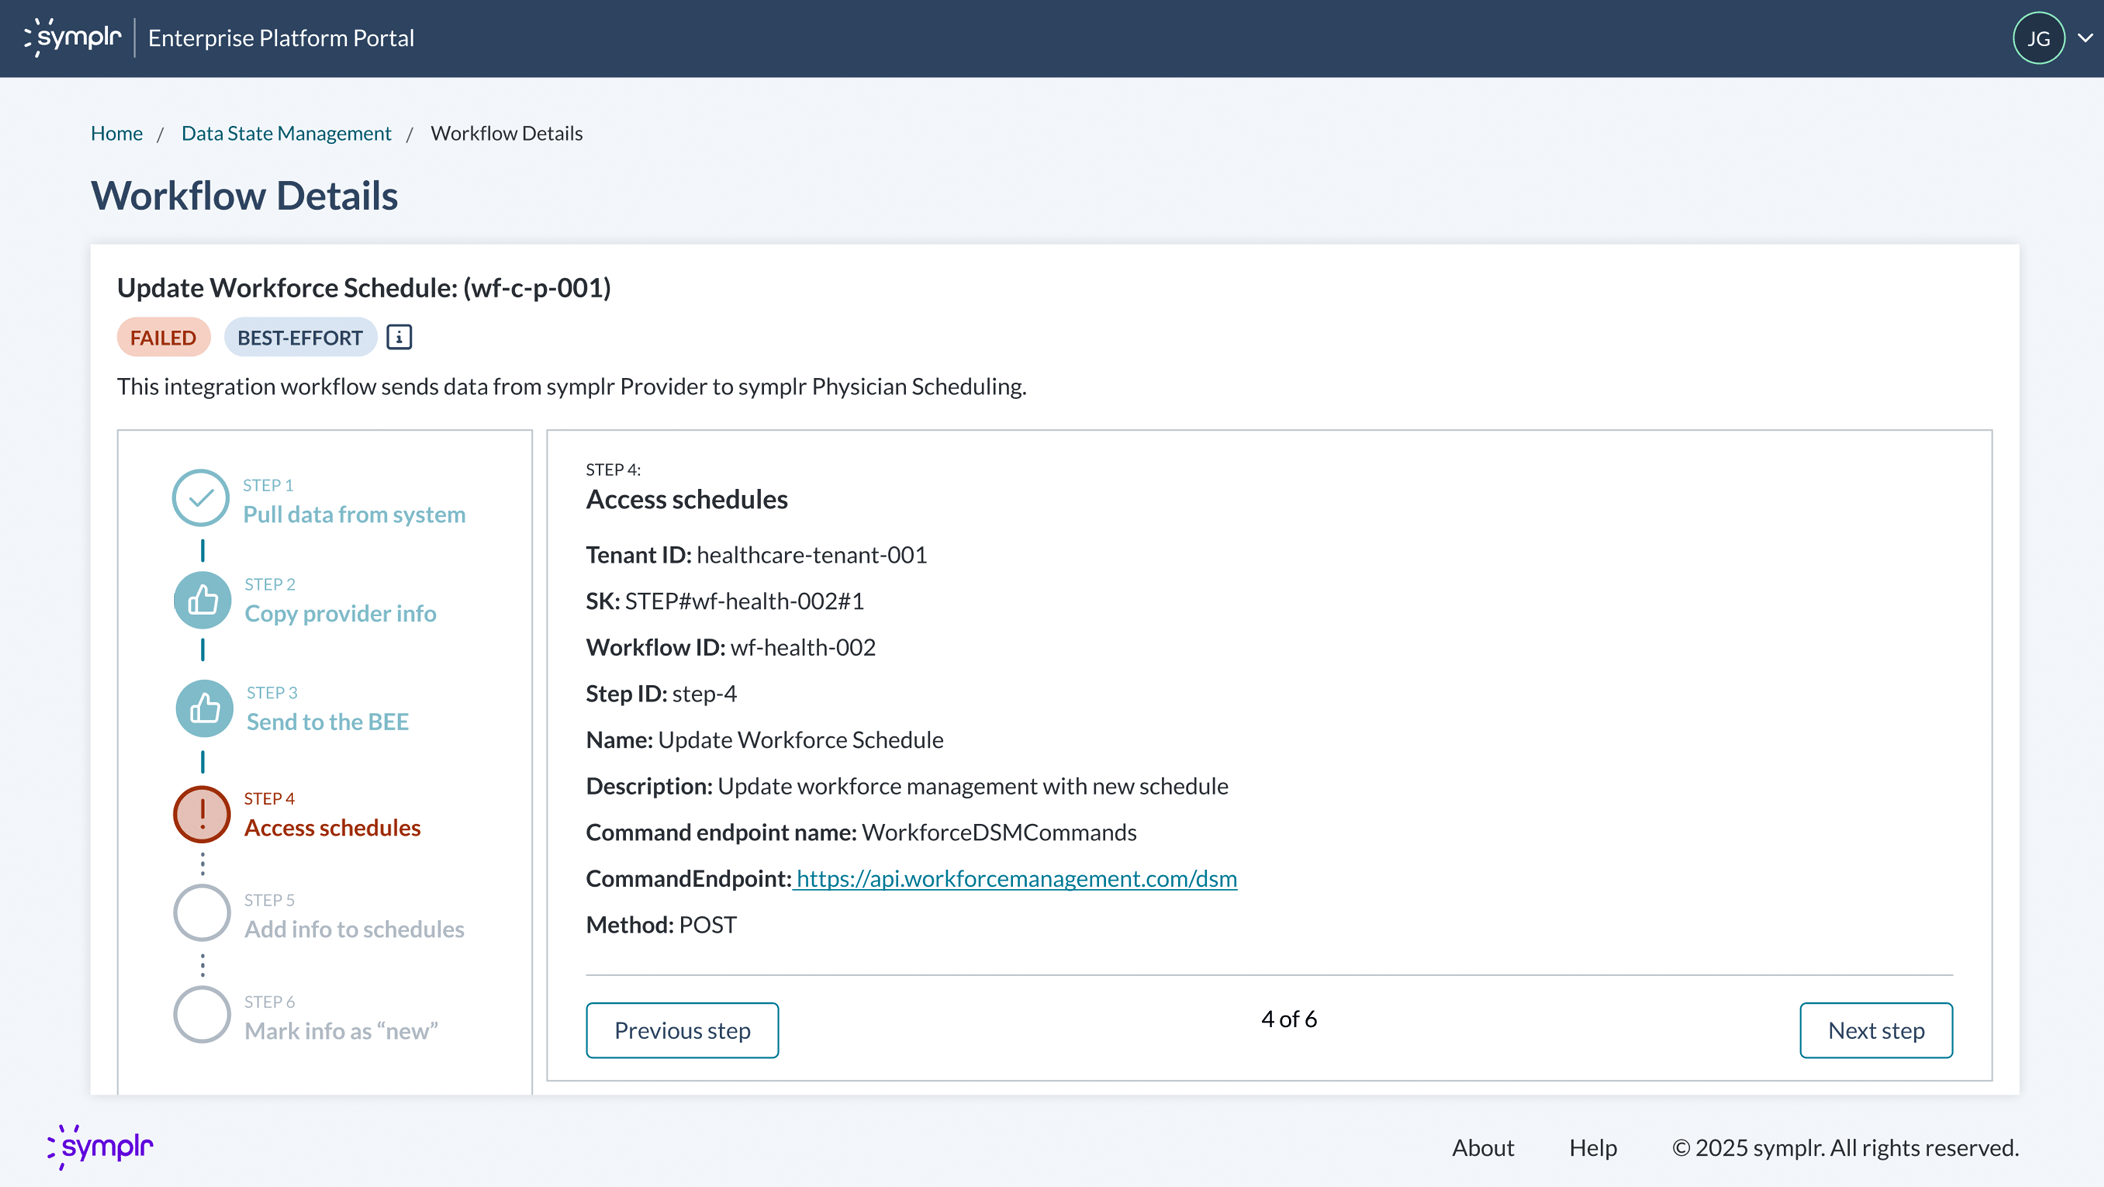The height and width of the screenshot is (1187, 2104).
Task: Select the Access schedules step label
Action: pyautogui.click(x=332, y=827)
